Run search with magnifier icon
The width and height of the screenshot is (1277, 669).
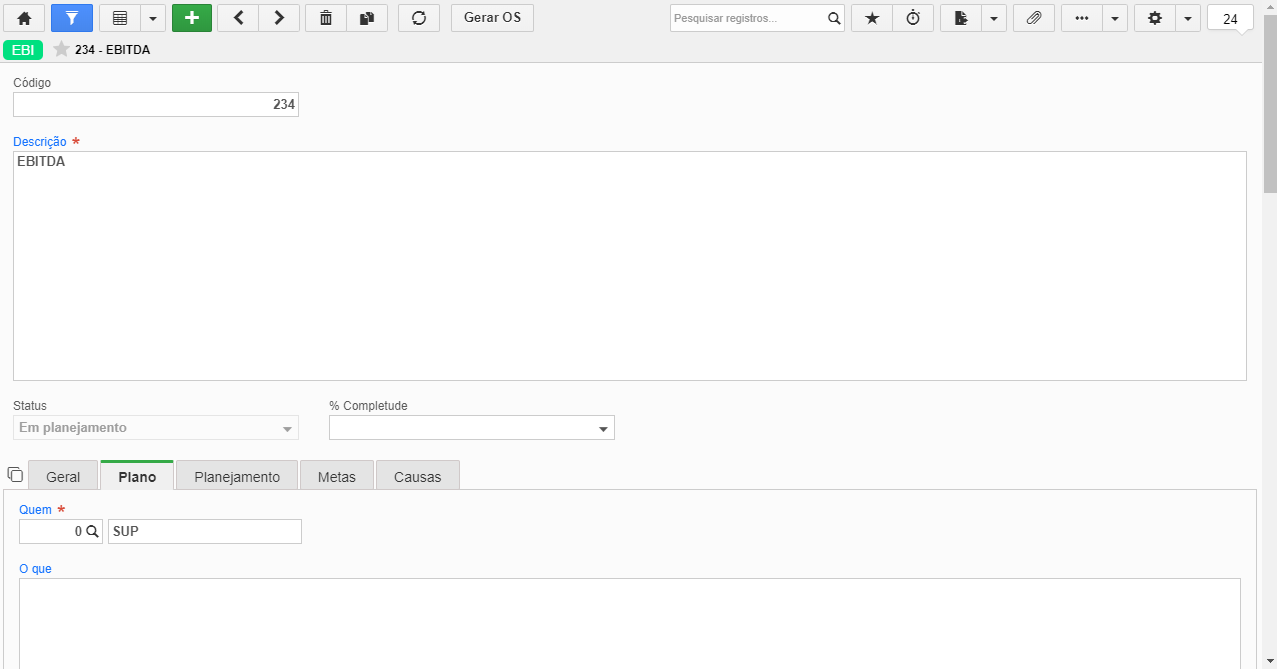pos(834,18)
